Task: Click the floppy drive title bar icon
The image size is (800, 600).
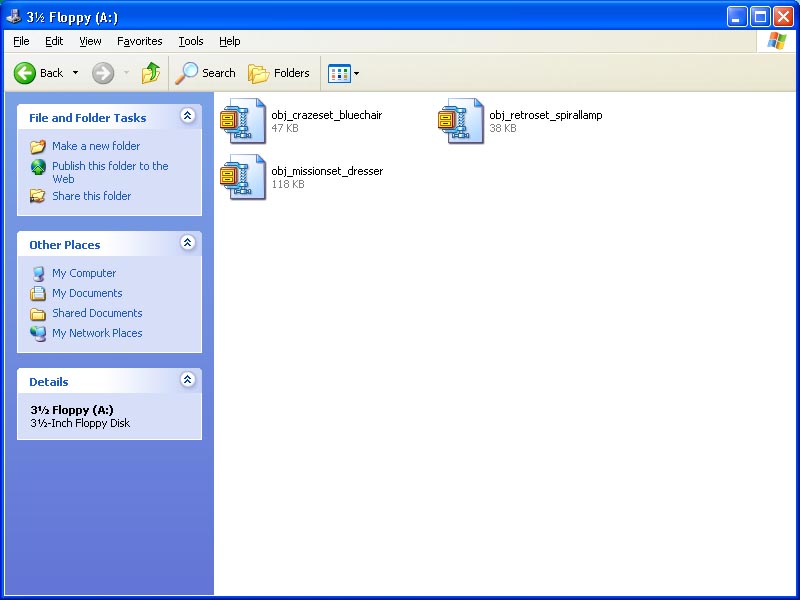Action: [x=13, y=16]
